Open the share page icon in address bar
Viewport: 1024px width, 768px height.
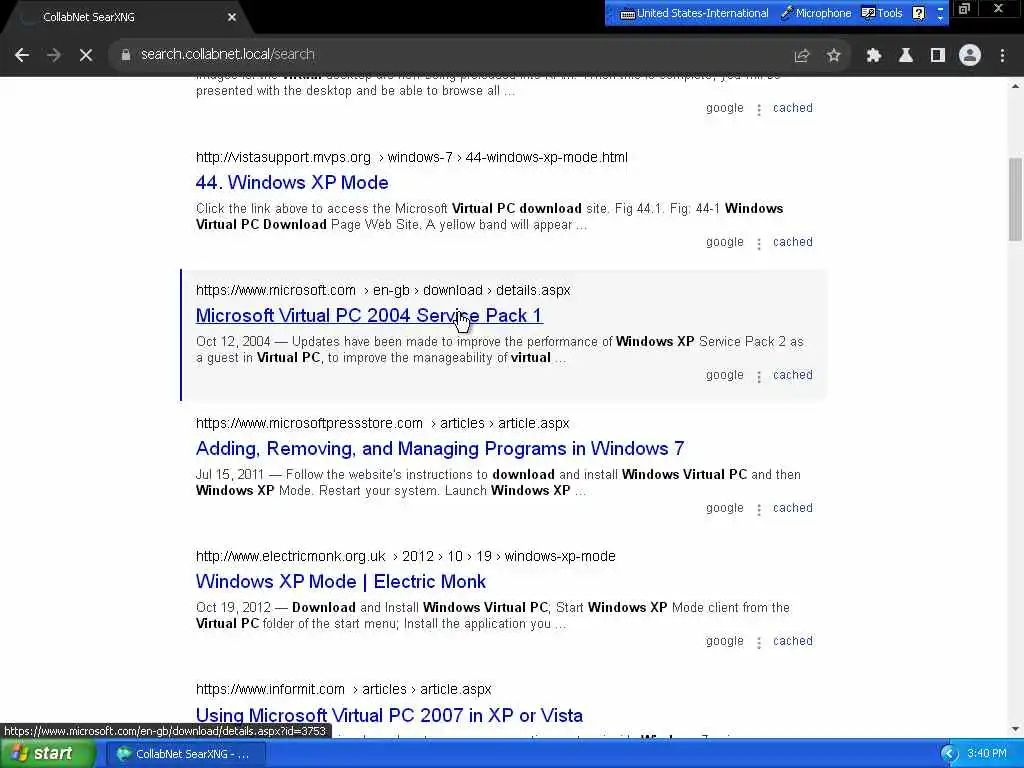(x=801, y=56)
